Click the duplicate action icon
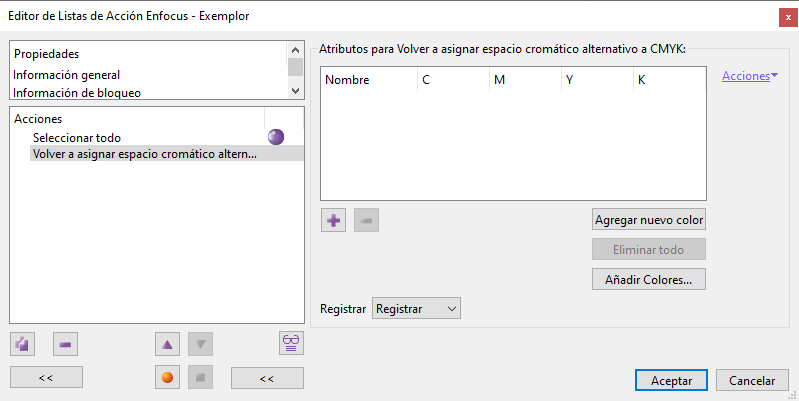799x401 pixels. 22,344
